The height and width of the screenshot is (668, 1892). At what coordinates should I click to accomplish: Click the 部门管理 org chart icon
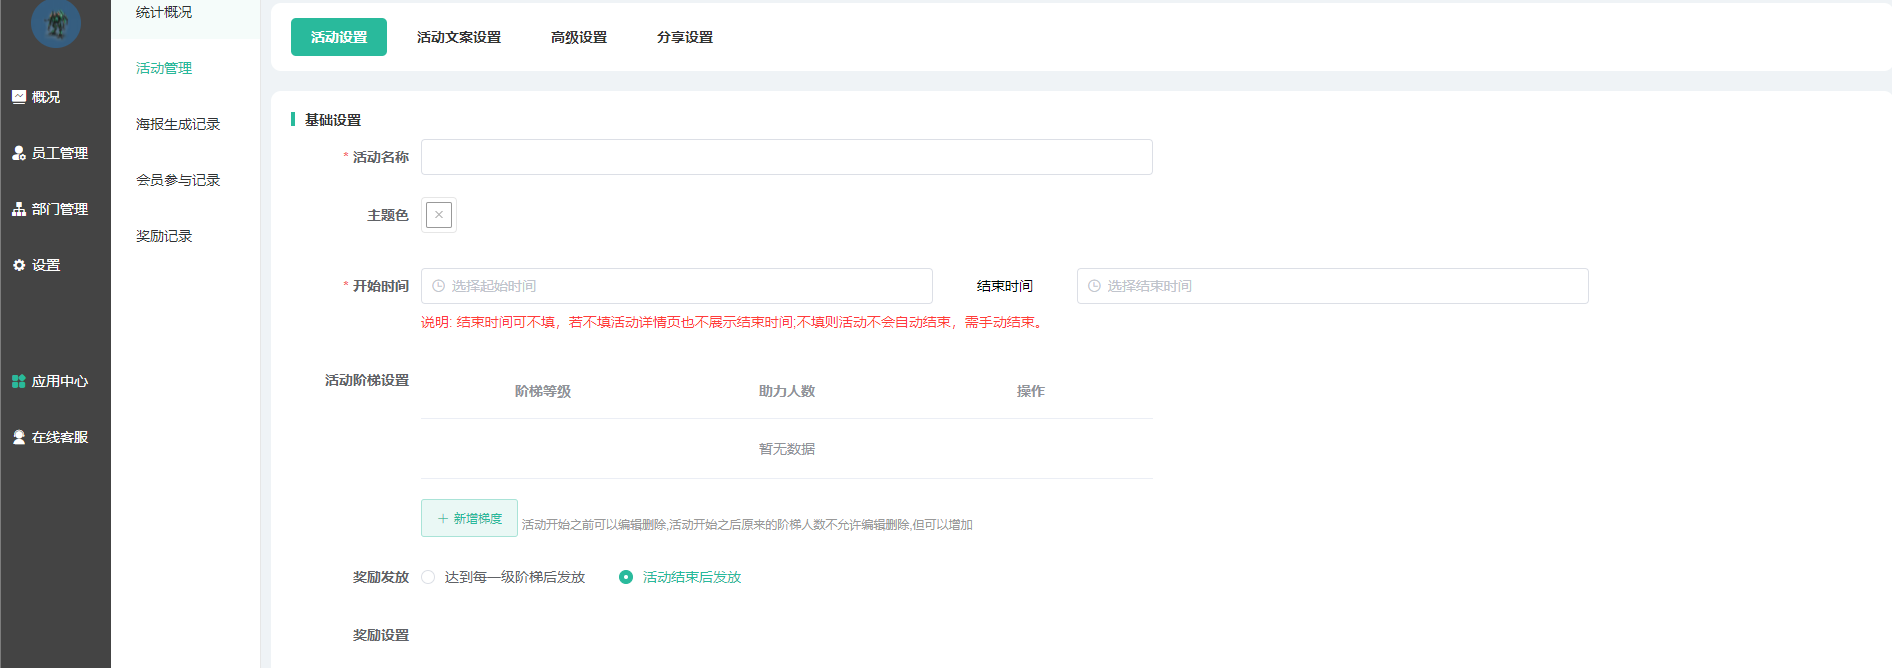point(19,209)
